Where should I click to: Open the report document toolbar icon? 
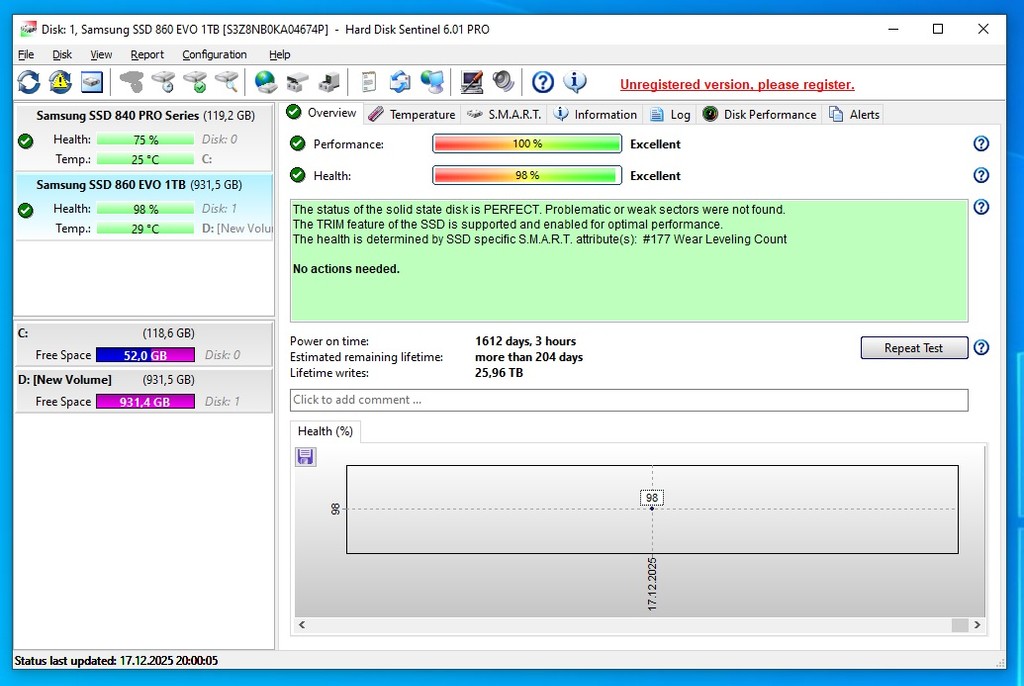tap(369, 82)
